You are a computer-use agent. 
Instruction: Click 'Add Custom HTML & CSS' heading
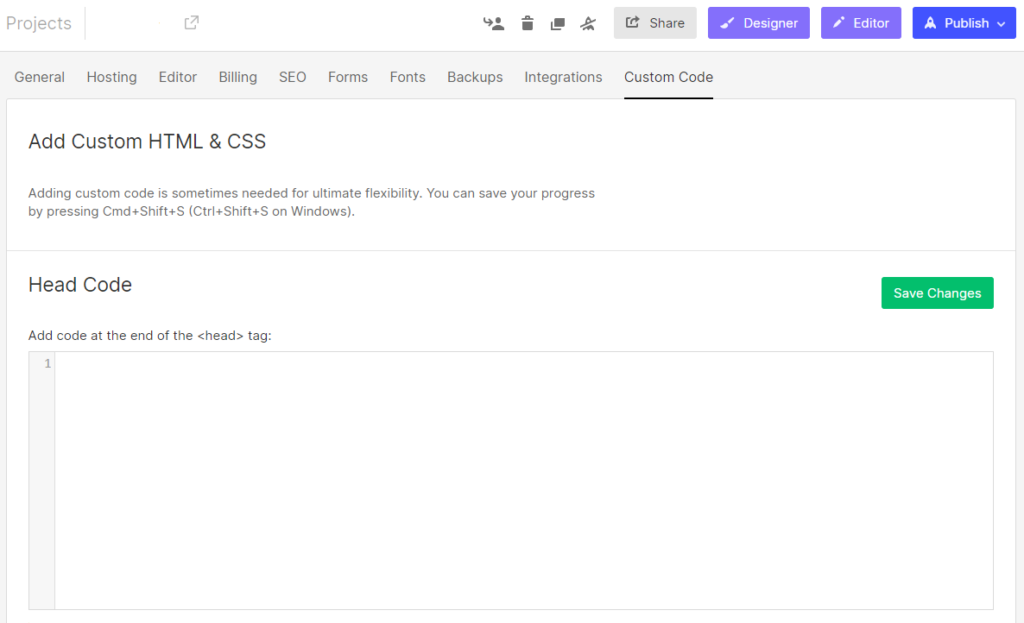[x=147, y=142]
